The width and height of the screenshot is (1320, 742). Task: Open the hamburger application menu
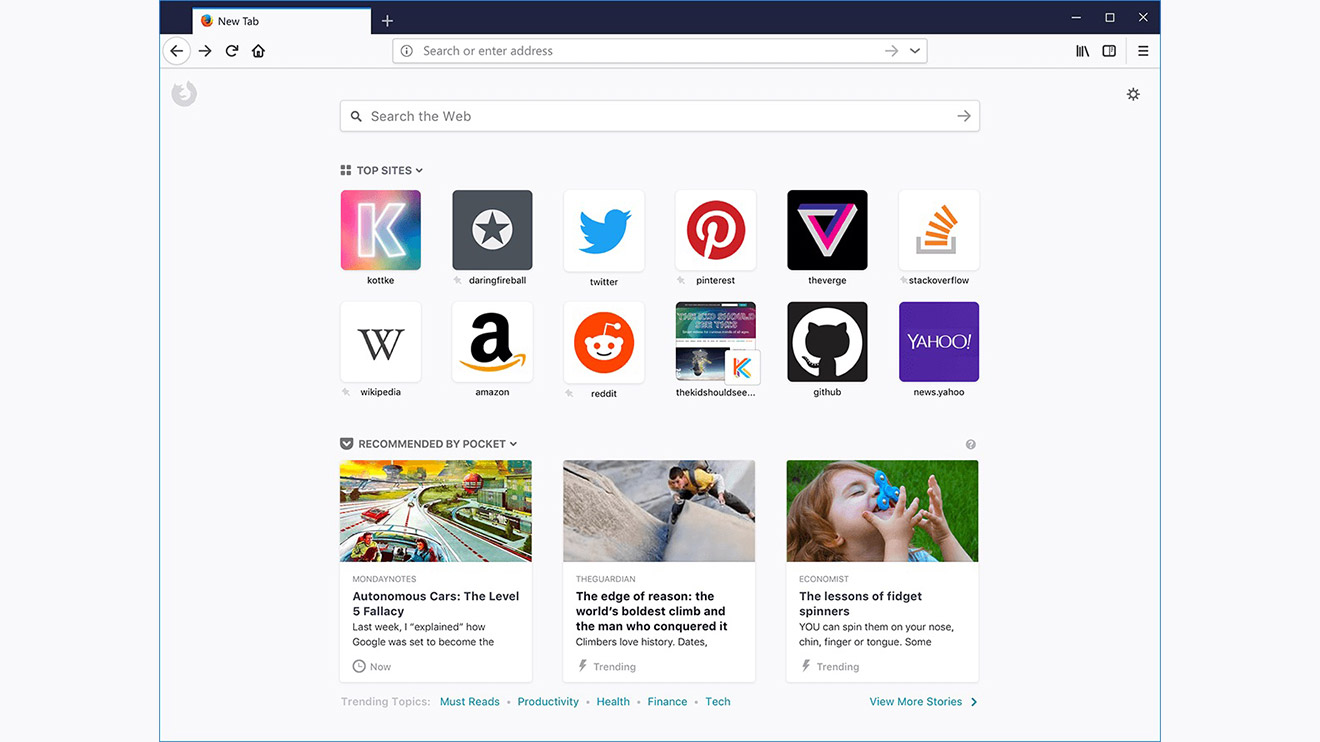coord(1143,51)
